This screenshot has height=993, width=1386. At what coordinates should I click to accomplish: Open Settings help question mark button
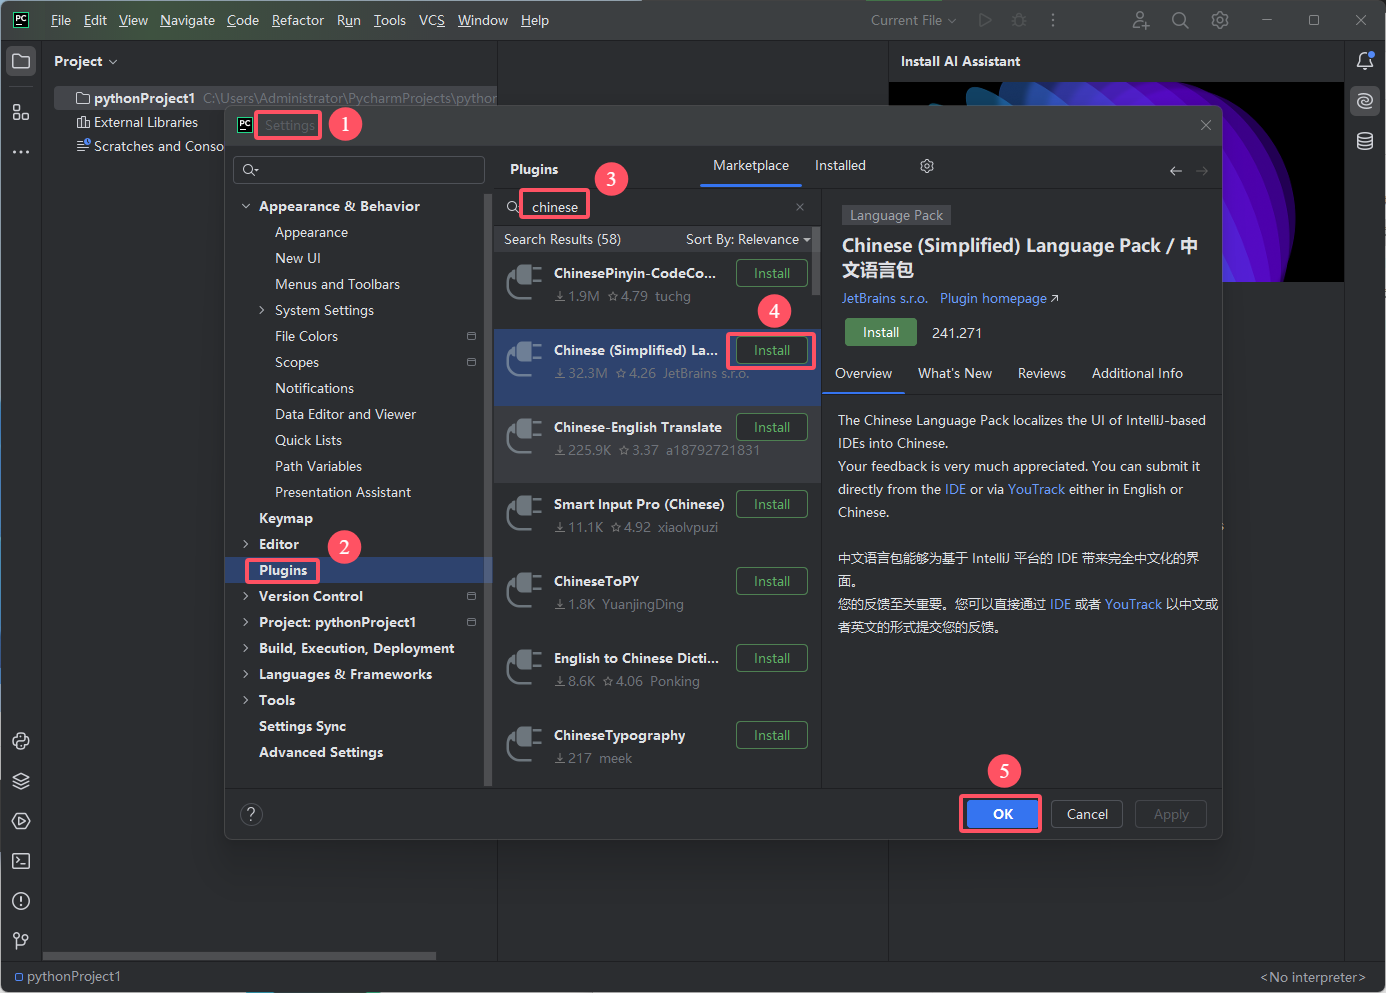[252, 814]
